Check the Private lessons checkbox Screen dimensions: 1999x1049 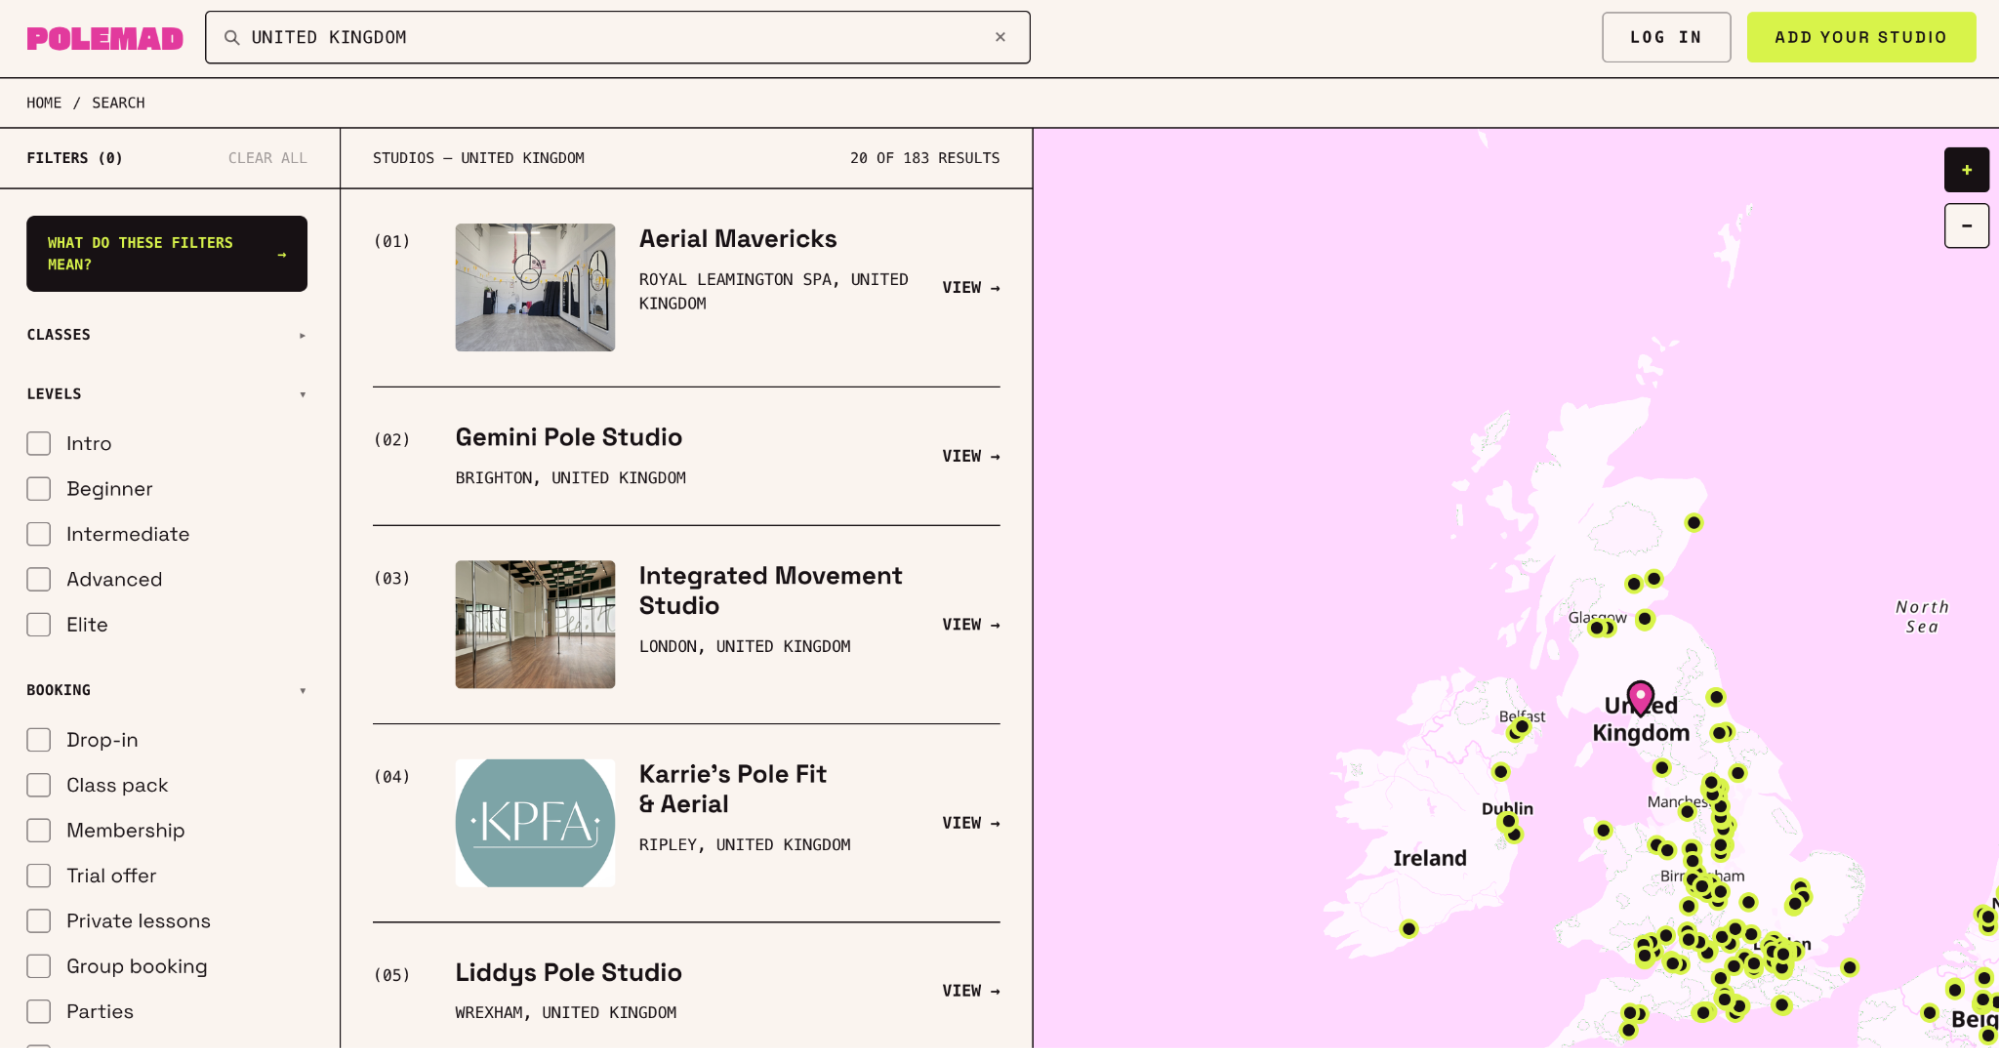pyautogui.click(x=39, y=921)
